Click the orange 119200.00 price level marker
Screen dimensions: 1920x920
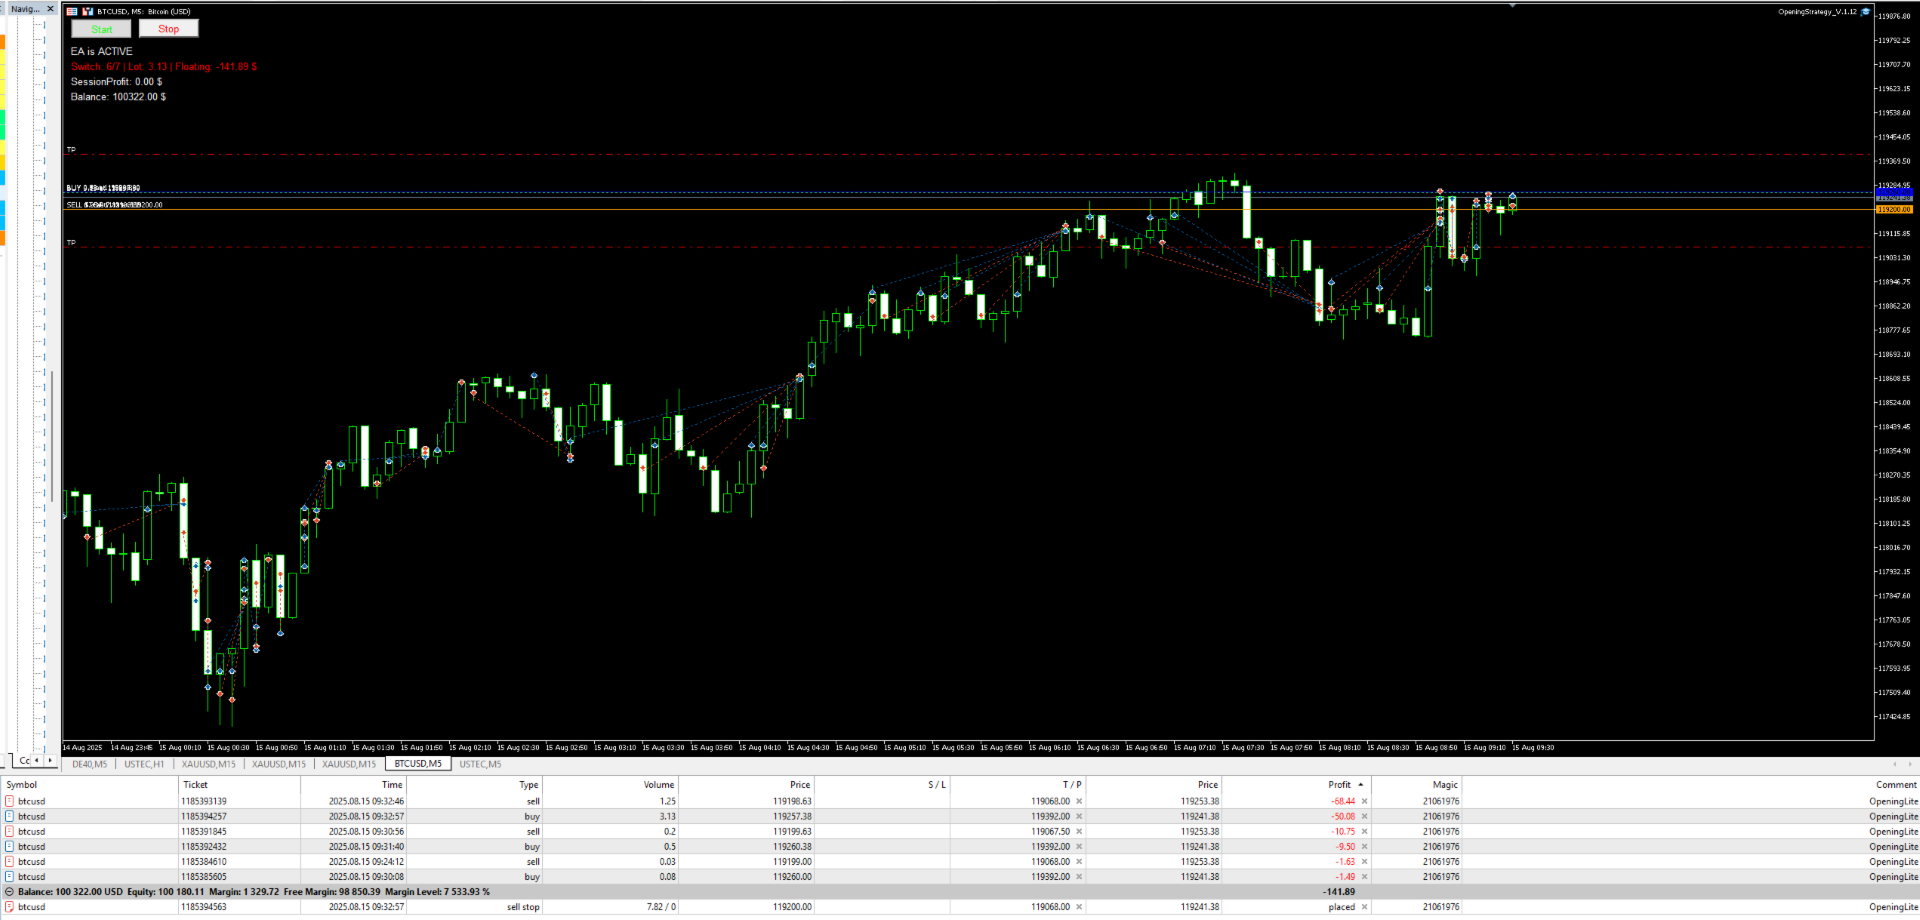(x=1894, y=209)
